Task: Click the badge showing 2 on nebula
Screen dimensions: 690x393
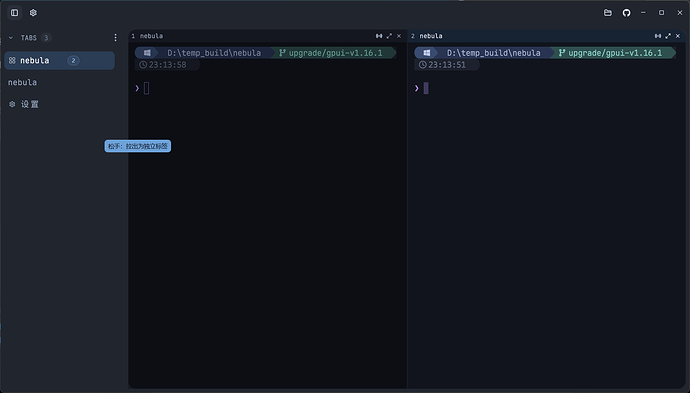Action: pos(73,60)
